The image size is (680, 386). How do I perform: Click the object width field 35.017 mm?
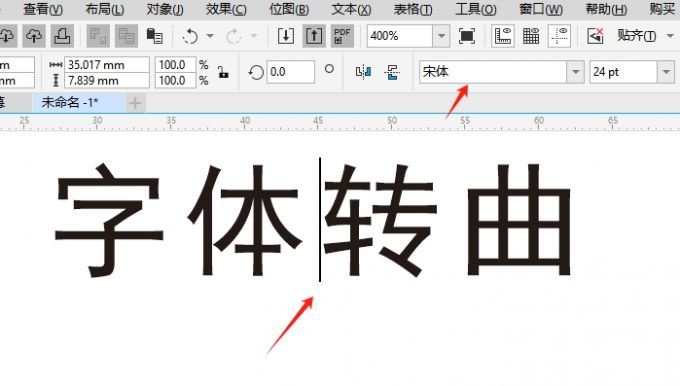pyautogui.click(x=107, y=65)
